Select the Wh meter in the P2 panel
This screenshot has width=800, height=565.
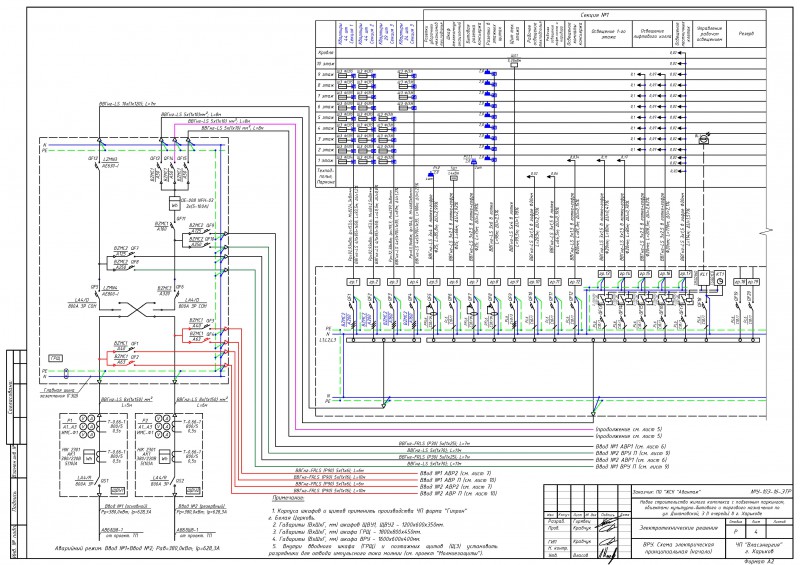click(164, 457)
